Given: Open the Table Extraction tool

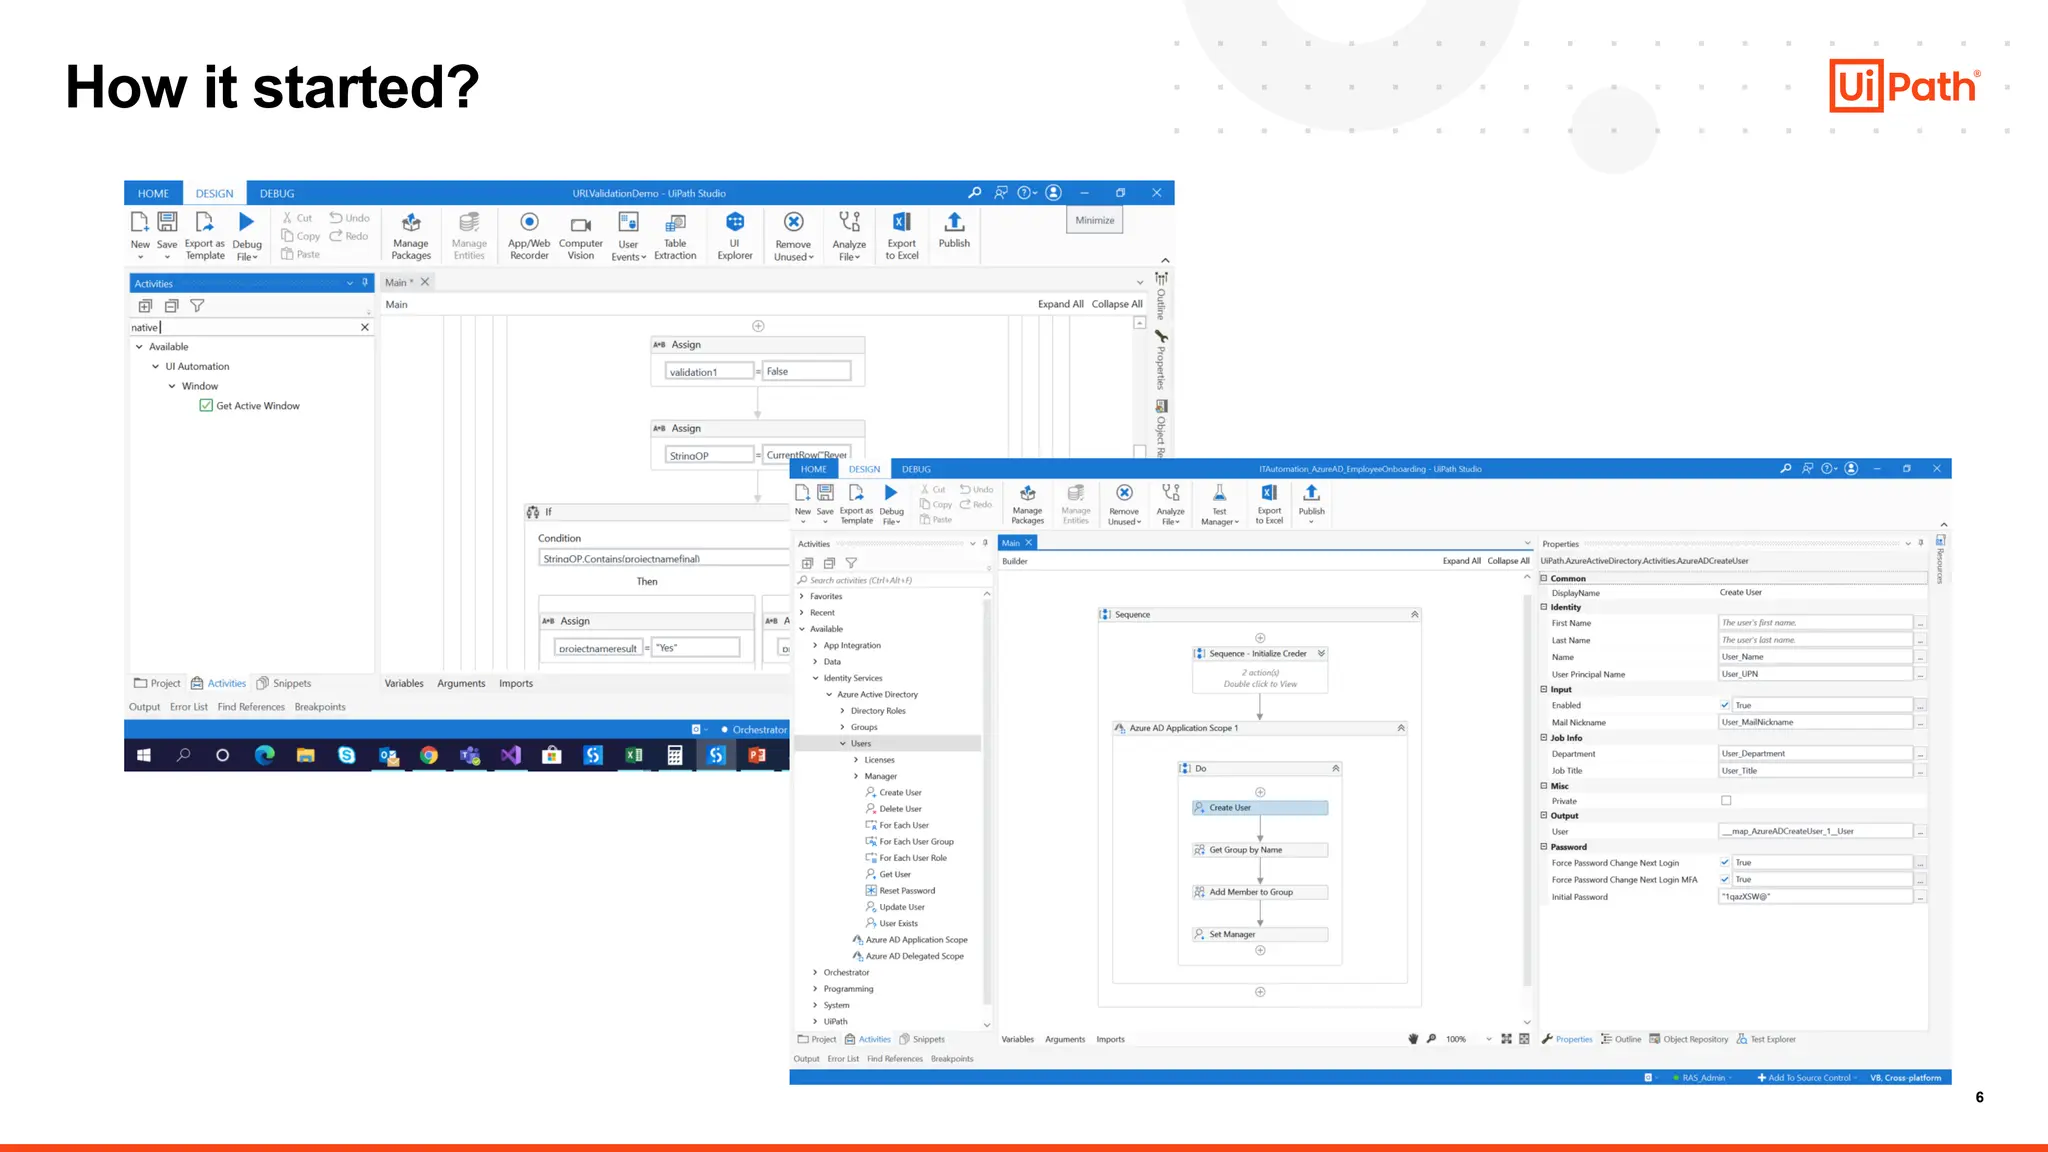Looking at the screenshot, I should [x=675, y=223].
